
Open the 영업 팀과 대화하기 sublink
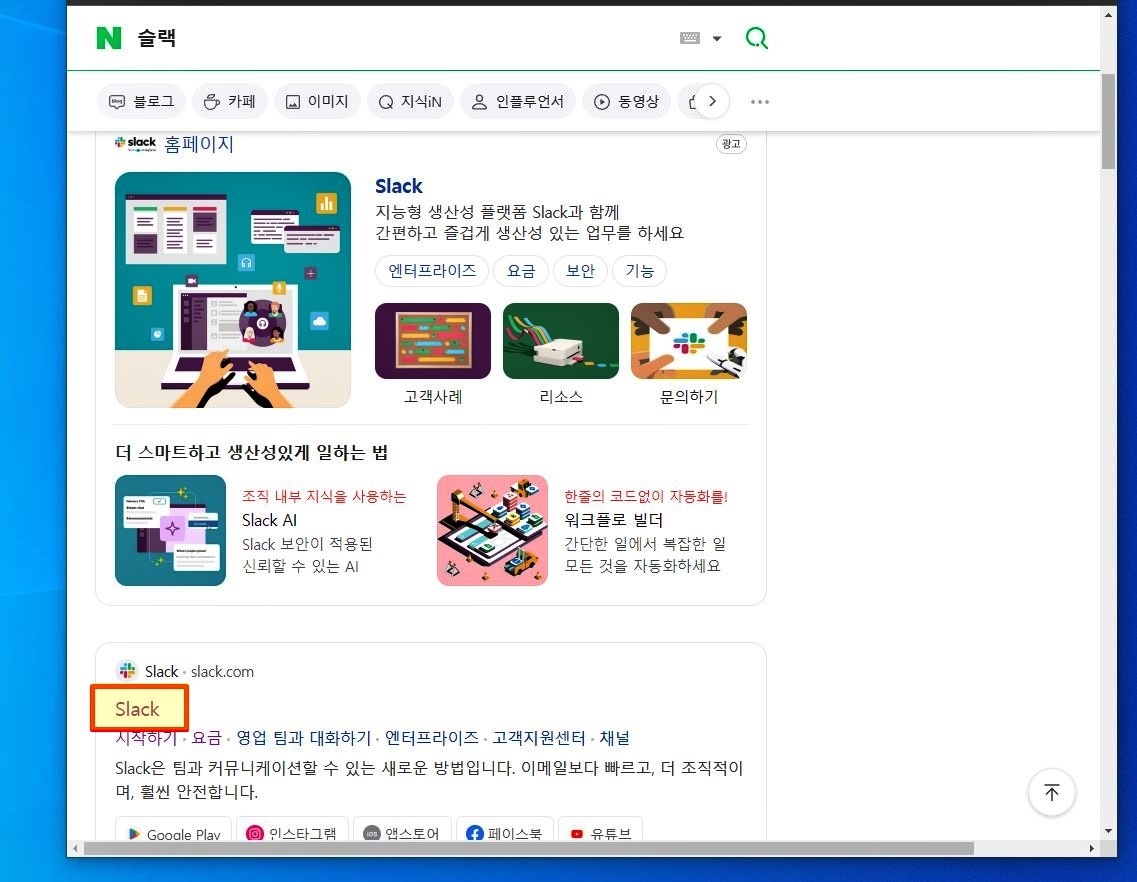point(304,738)
